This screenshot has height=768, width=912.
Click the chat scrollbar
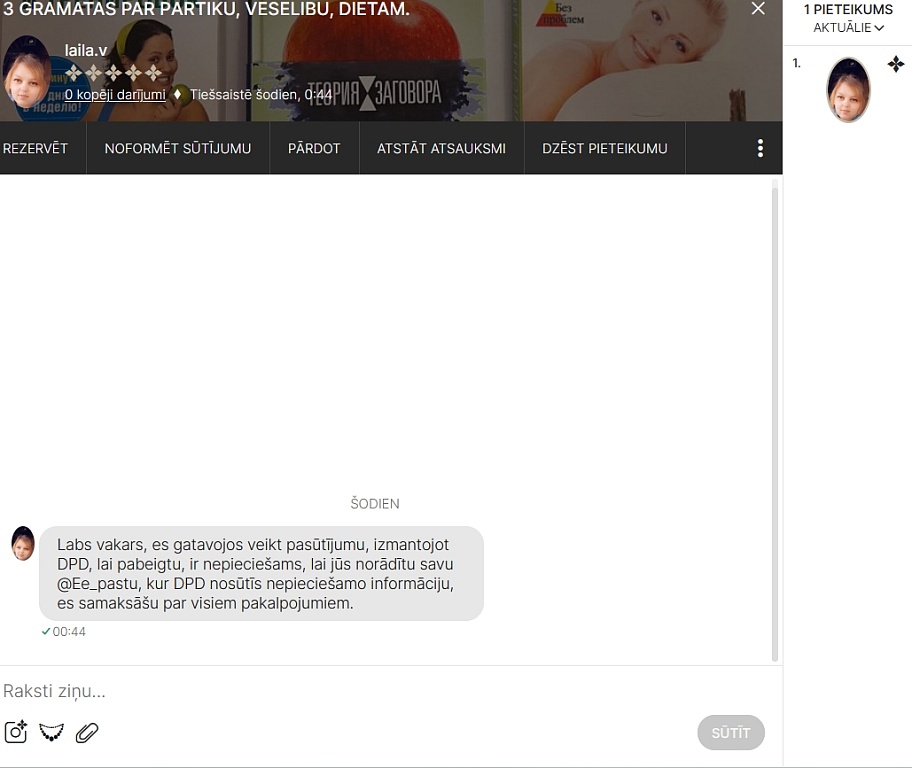pos(775,420)
